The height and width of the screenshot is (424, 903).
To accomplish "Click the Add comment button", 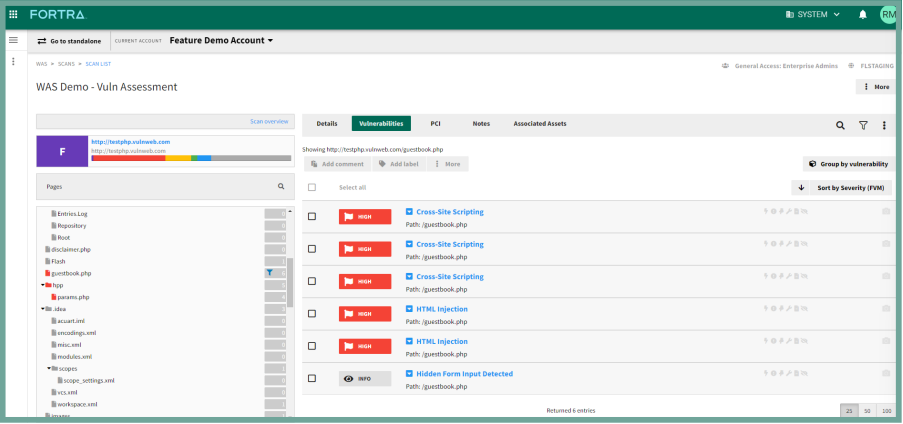I will click(337, 164).
